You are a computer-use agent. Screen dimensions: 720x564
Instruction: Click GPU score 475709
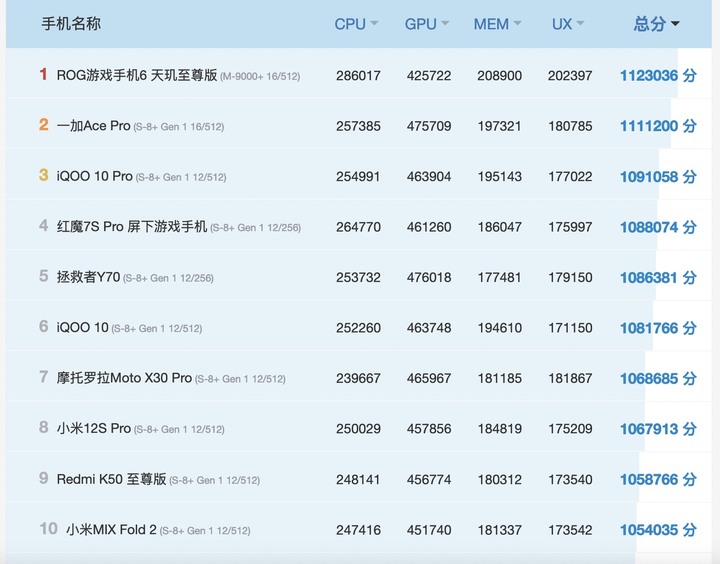pos(429,126)
